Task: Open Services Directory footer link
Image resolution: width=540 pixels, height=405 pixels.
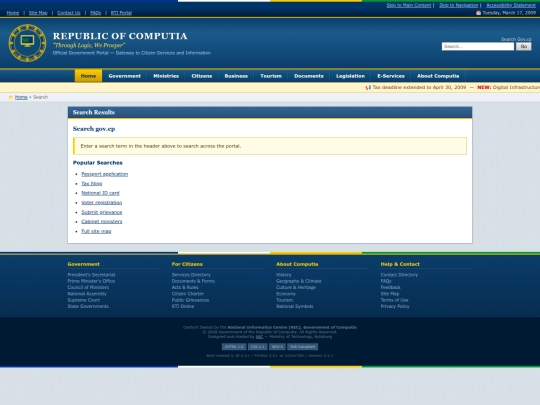Action: (x=191, y=275)
